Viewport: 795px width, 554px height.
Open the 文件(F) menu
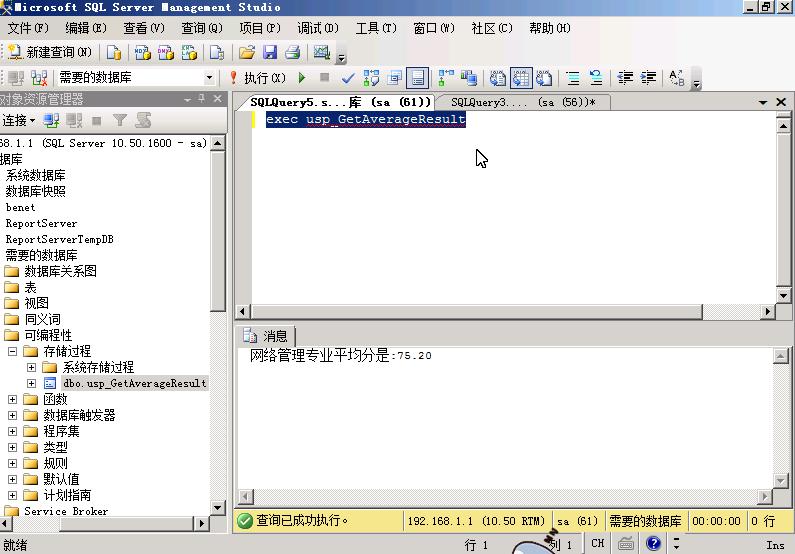click(28, 28)
